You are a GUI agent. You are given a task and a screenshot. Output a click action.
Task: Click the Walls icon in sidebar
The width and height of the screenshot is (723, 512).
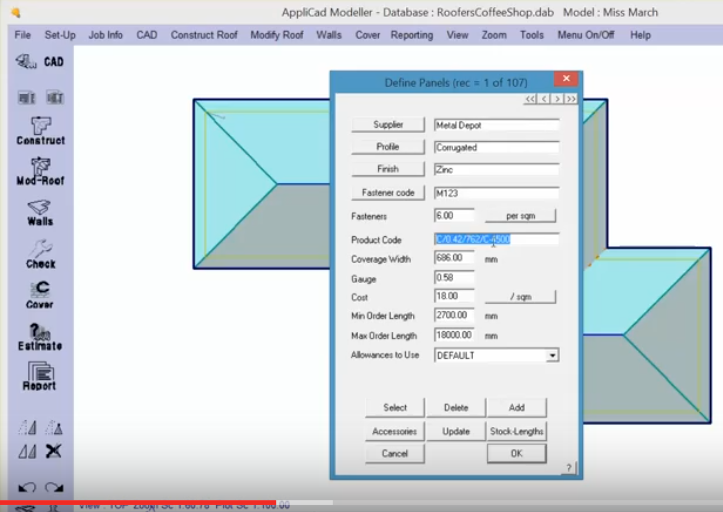[x=40, y=211]
